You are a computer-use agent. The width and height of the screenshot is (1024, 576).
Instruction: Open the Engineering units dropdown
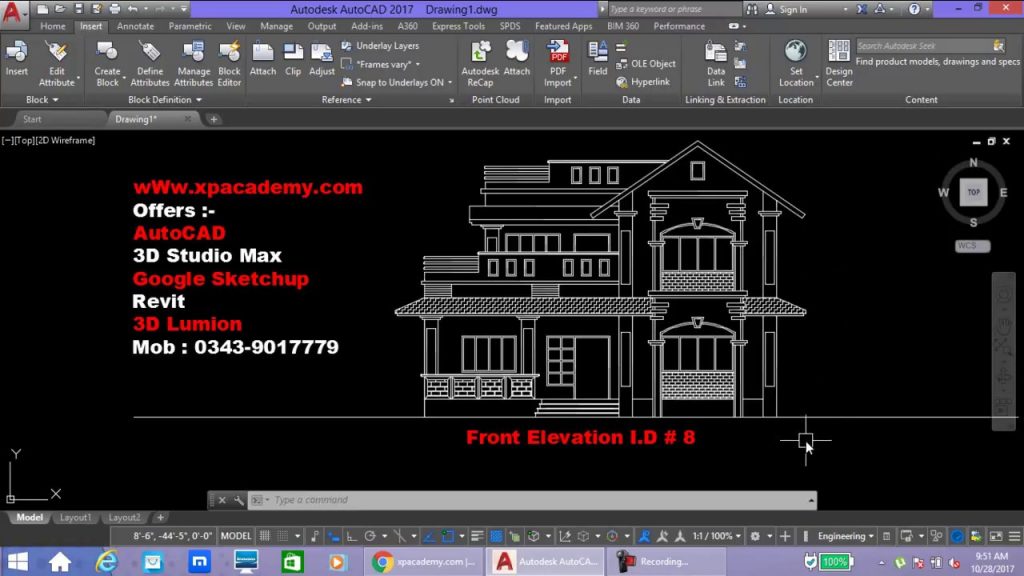click(x=846, y=536)
